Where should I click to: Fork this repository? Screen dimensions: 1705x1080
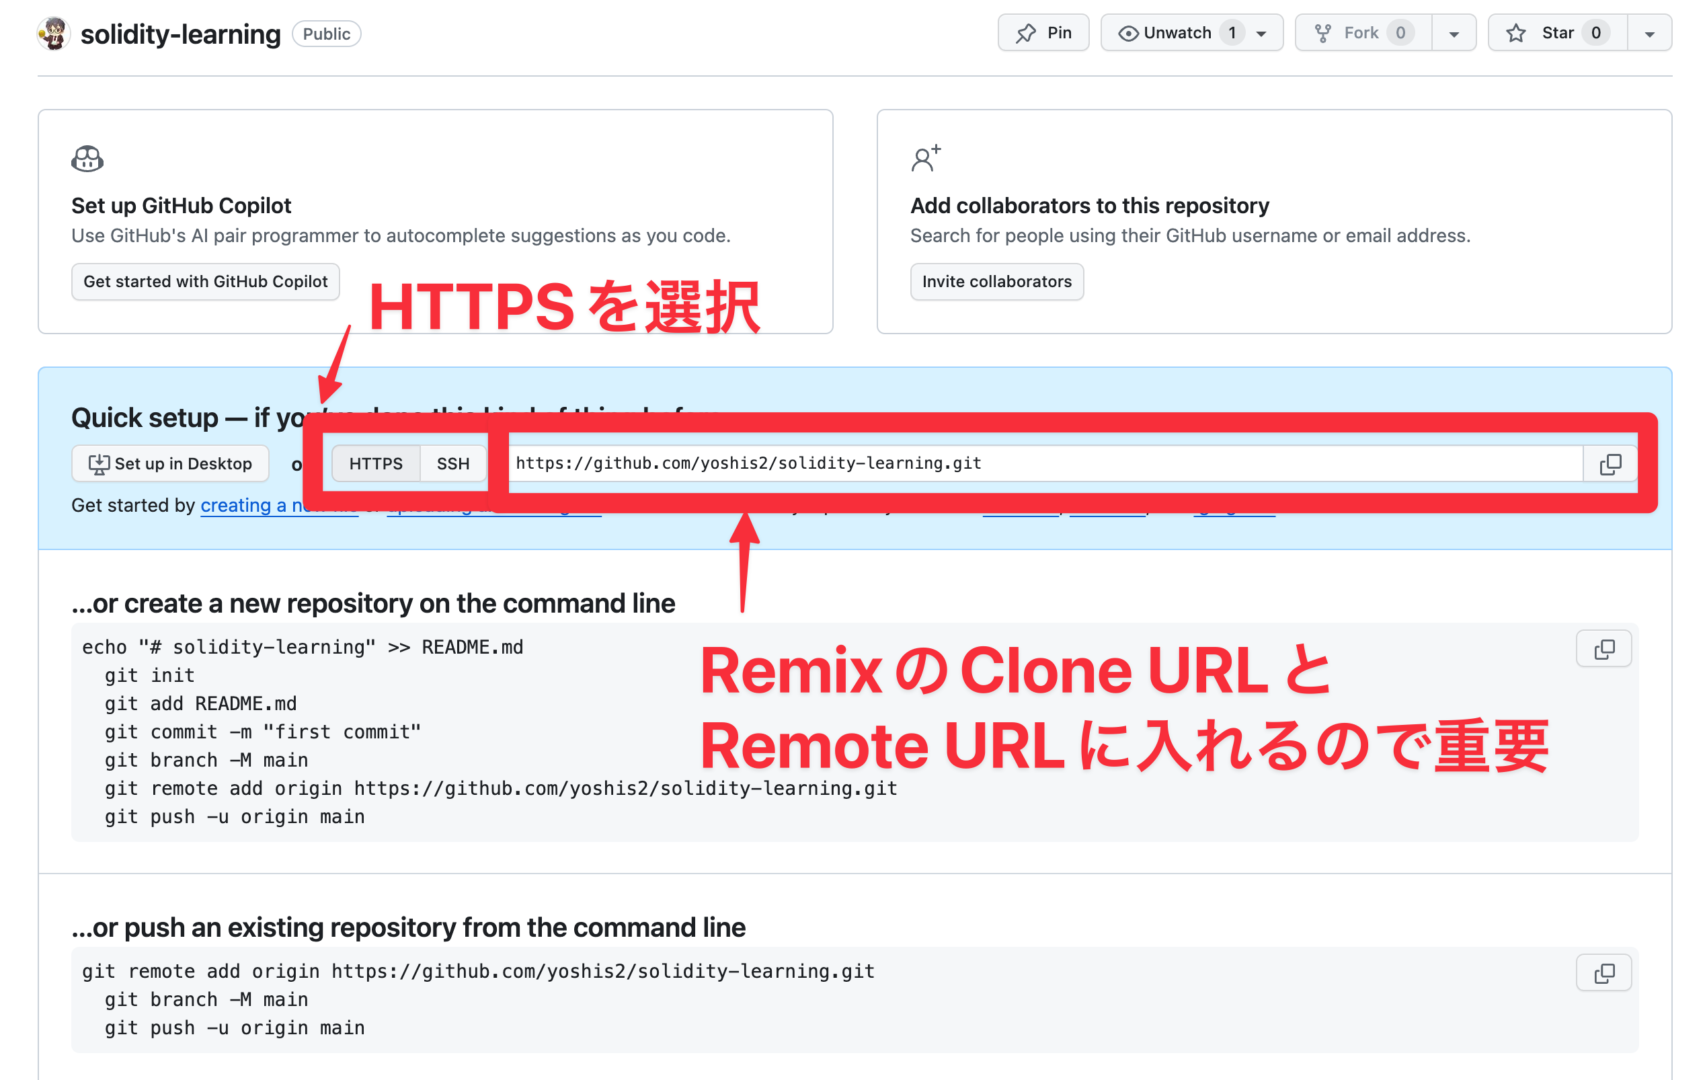click(1363, 33)
